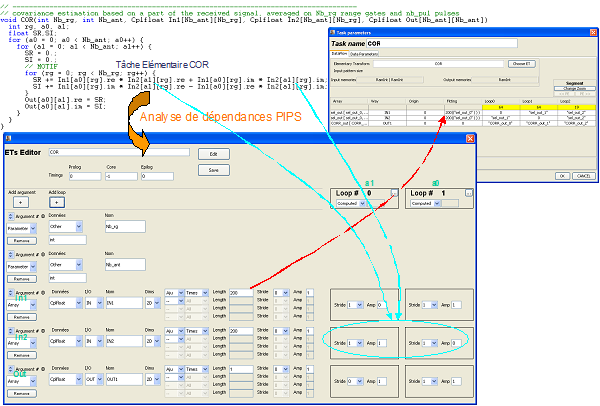Remove the OUT1 array argument
600x406 pixels.
point(20,395)
